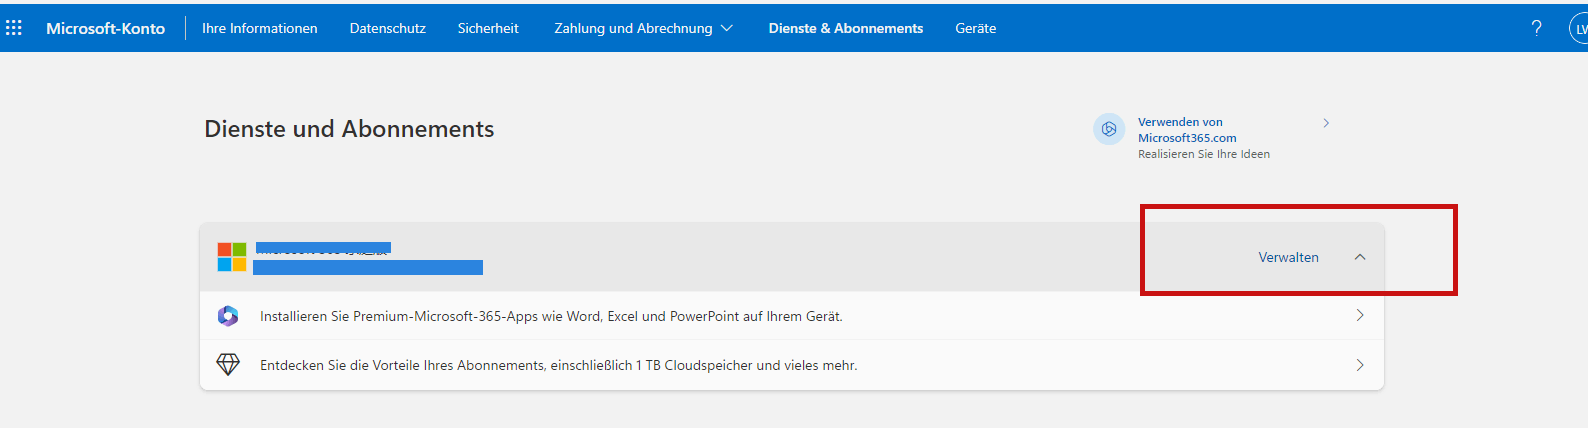Viewport: 1588px width, 428px height.
Task: Select Dienste & Abonnements tab
Action: 846,28
